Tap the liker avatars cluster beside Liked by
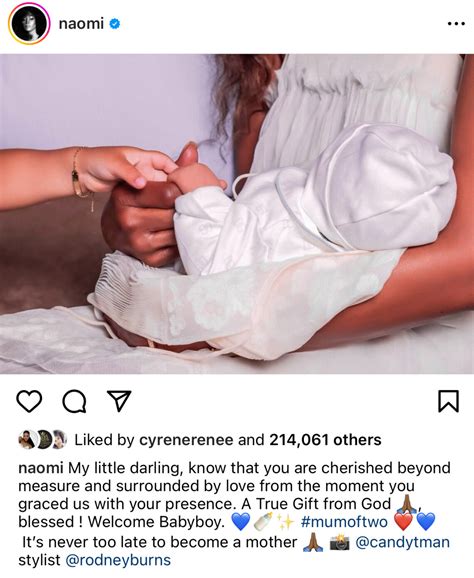This screenshot has width=474, height=578. point(42,439)
